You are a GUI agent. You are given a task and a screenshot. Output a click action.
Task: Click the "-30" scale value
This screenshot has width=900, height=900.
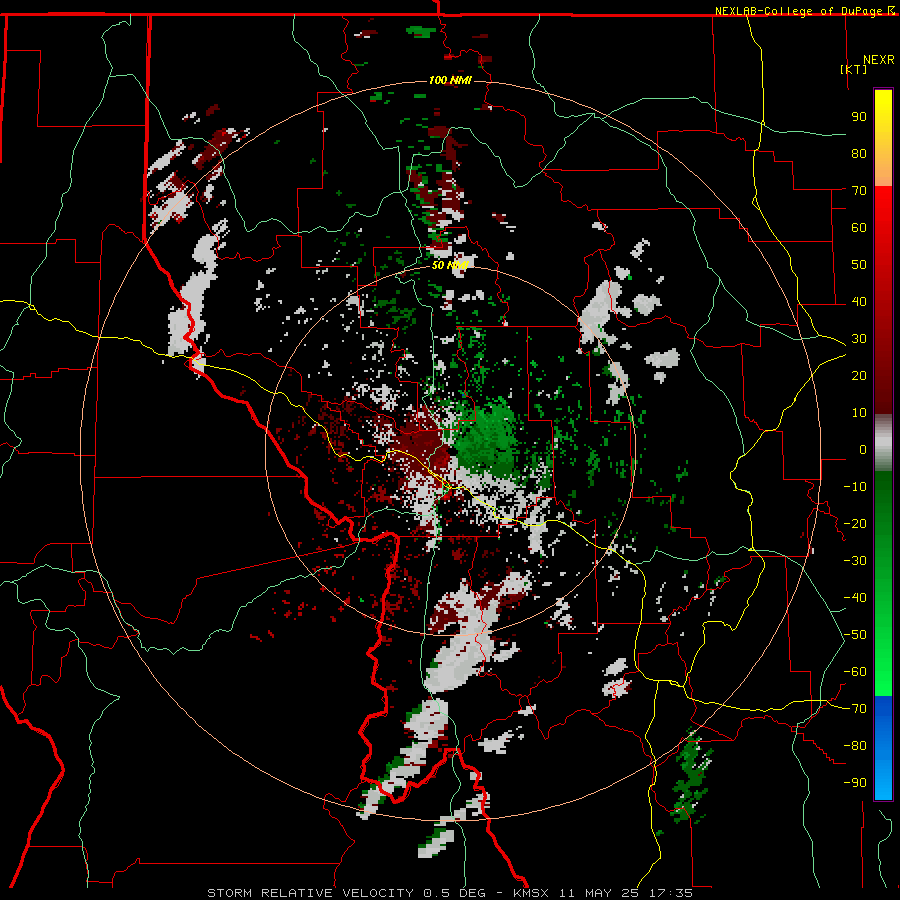click(855, 561)
